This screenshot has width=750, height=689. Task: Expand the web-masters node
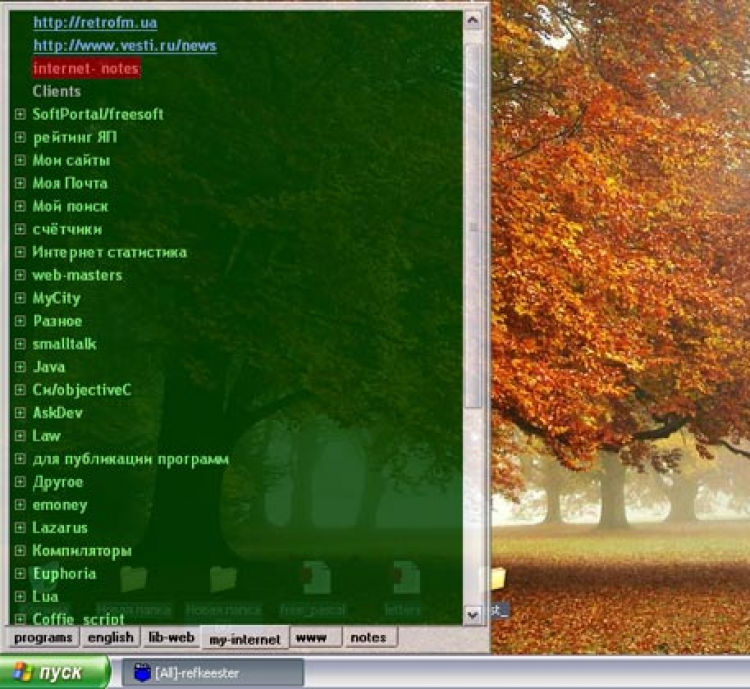(20, 275)
